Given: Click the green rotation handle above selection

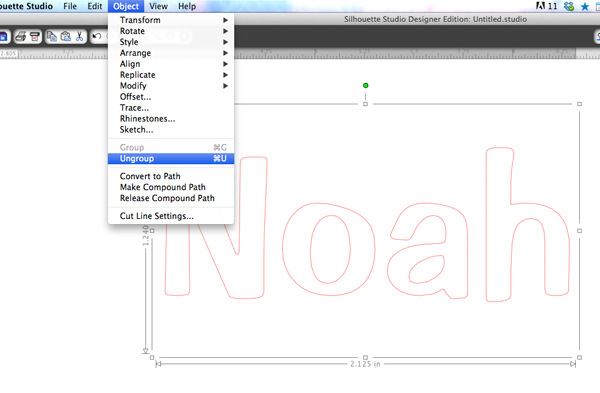Looking at the screenshot, I should pos(365,85).
